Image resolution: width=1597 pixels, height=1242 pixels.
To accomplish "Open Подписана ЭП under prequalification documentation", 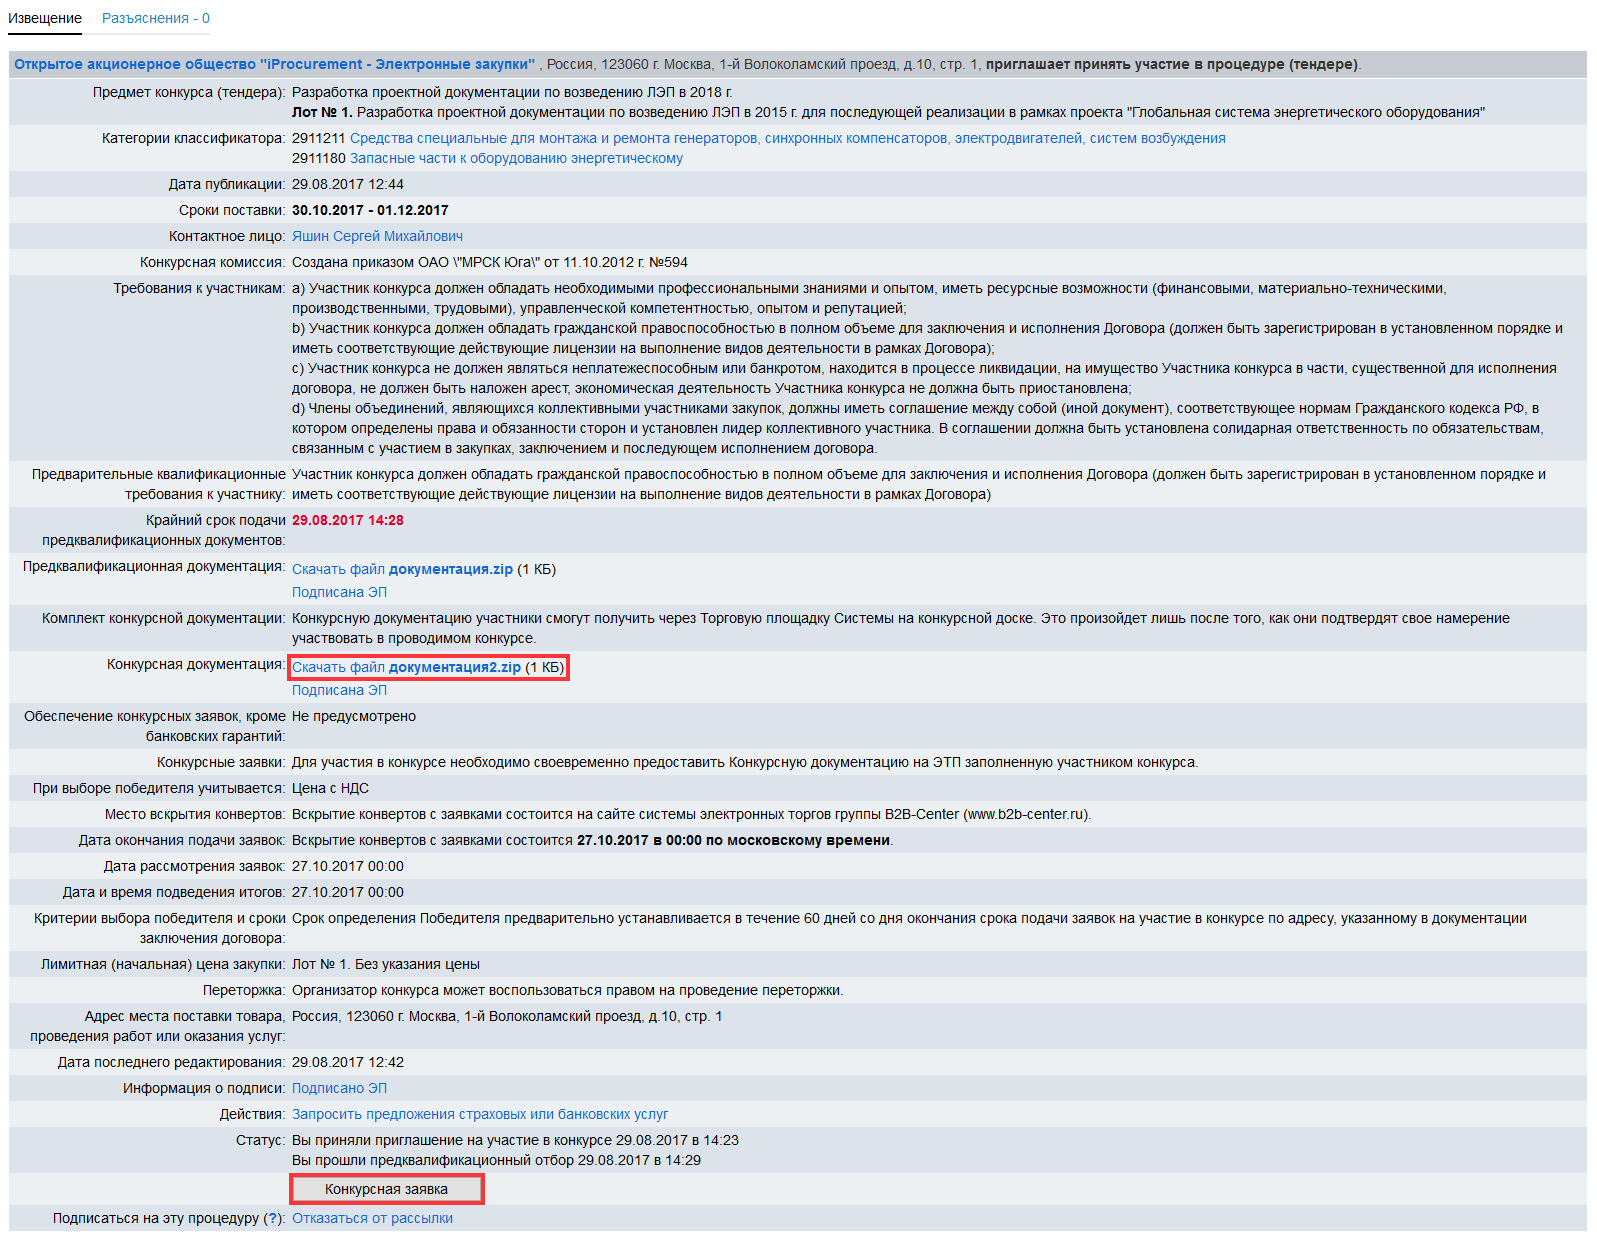I will (339, 592).
